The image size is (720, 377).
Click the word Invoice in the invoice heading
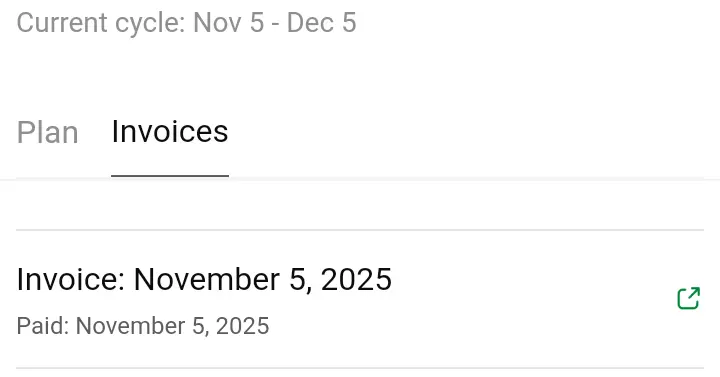(x=68, y=279)
